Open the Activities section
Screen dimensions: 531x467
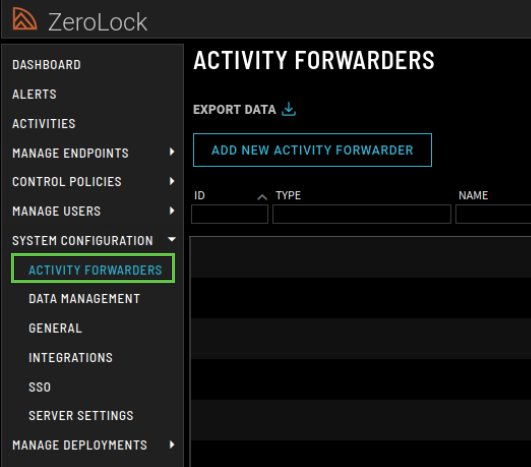[44, 124]
